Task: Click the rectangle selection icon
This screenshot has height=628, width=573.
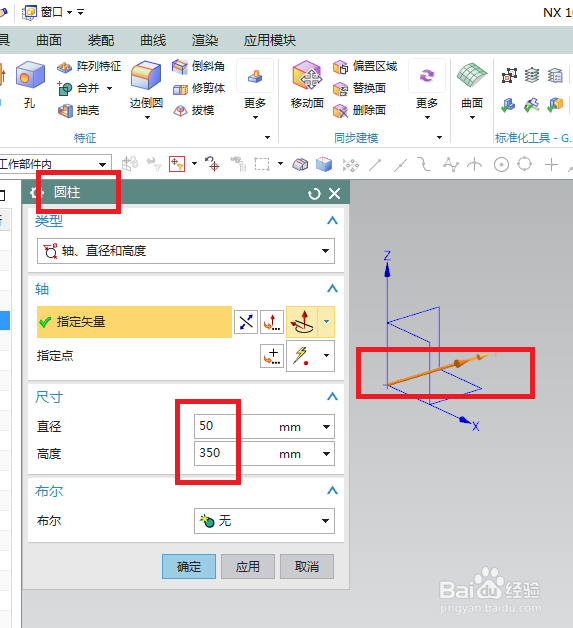Action: click(262, 164)
